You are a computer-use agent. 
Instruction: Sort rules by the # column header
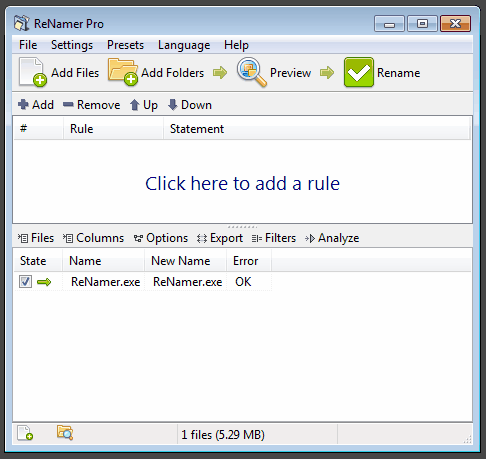click(38, 129)
